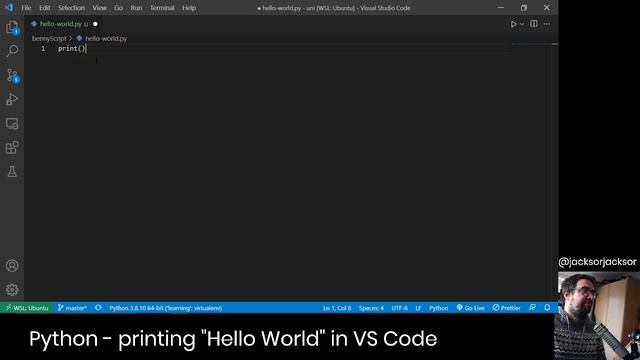Click Prettier in status bar
This screenshot has height=360, width=640.
click(x=506, y=308)
